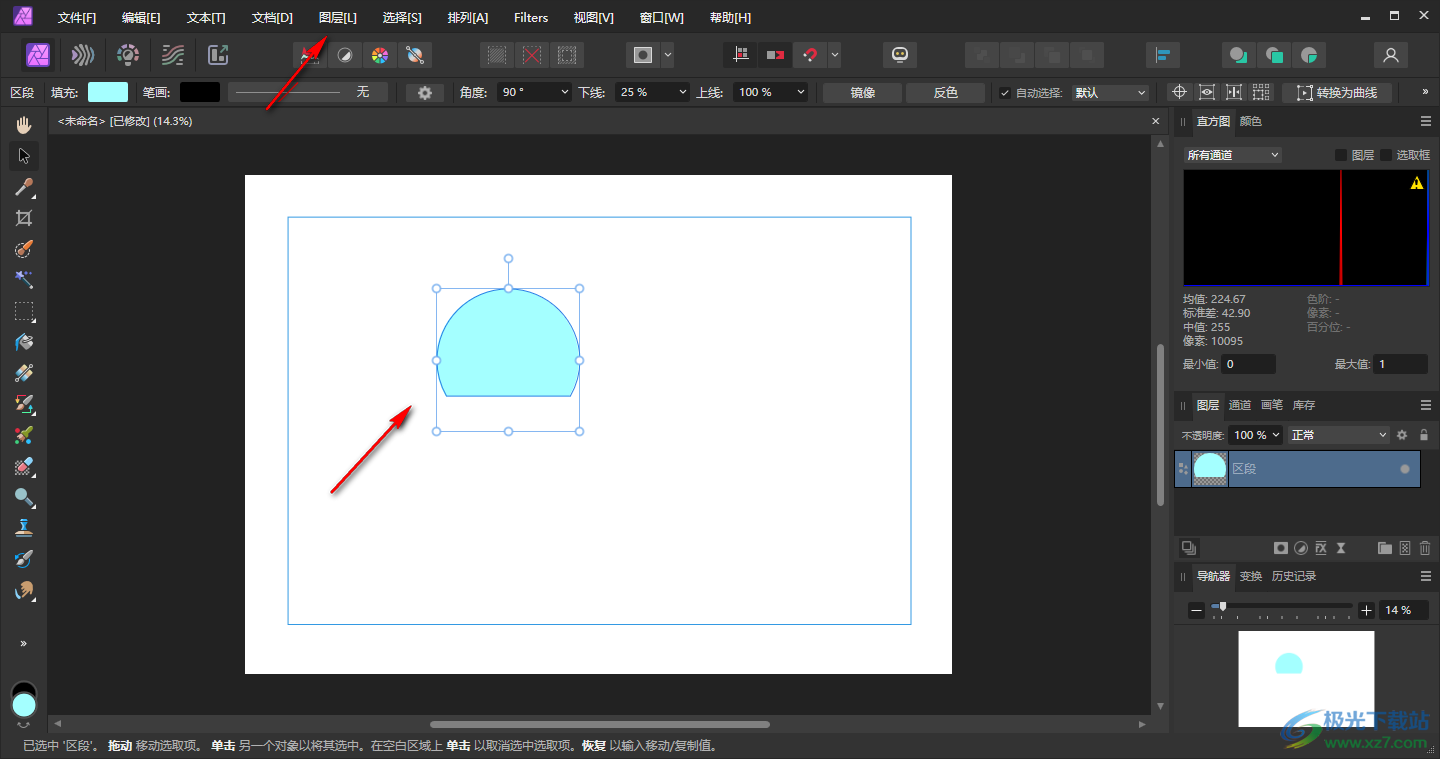The height and width of the screenshot is (759, 1440).
Task: Select the Crop tool
Action: [x=24, y=218]
